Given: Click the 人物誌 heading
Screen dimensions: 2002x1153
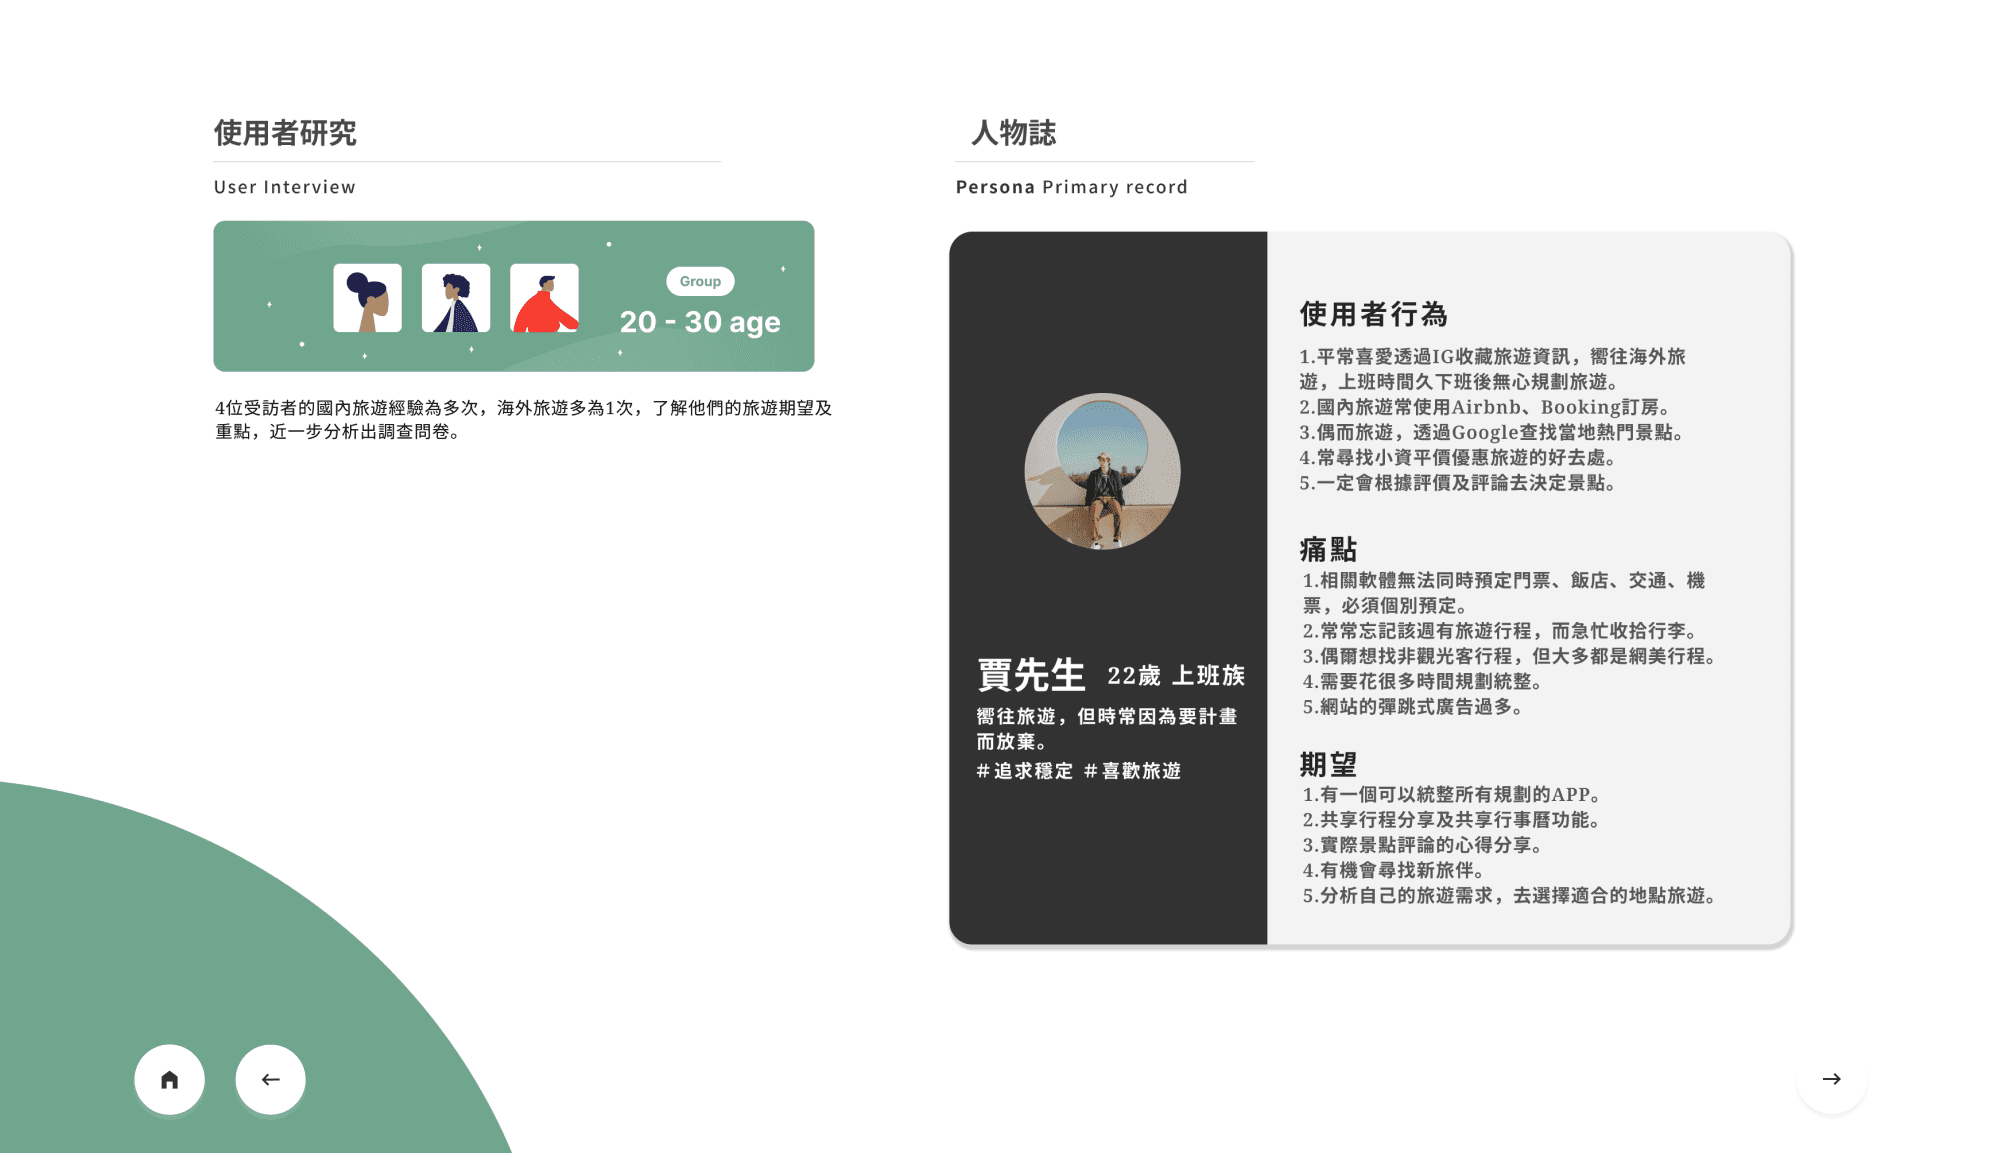Looking at the screenshot, I should pos(1013,132).
